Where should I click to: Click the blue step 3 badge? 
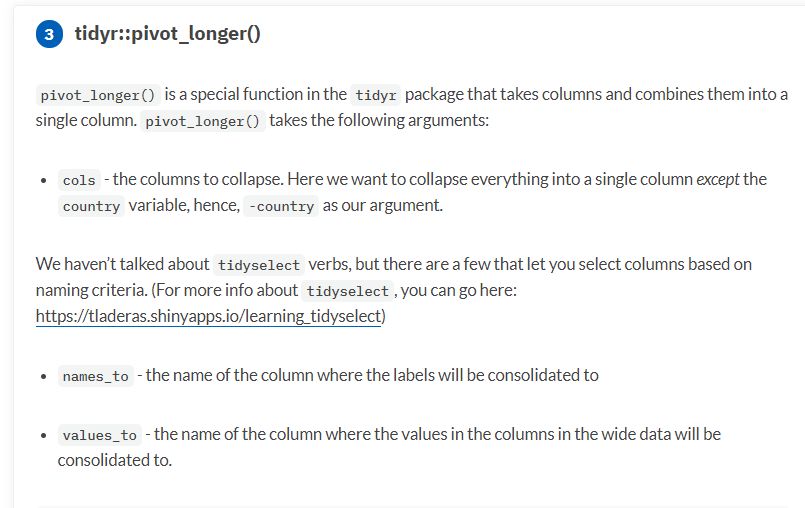49,34
